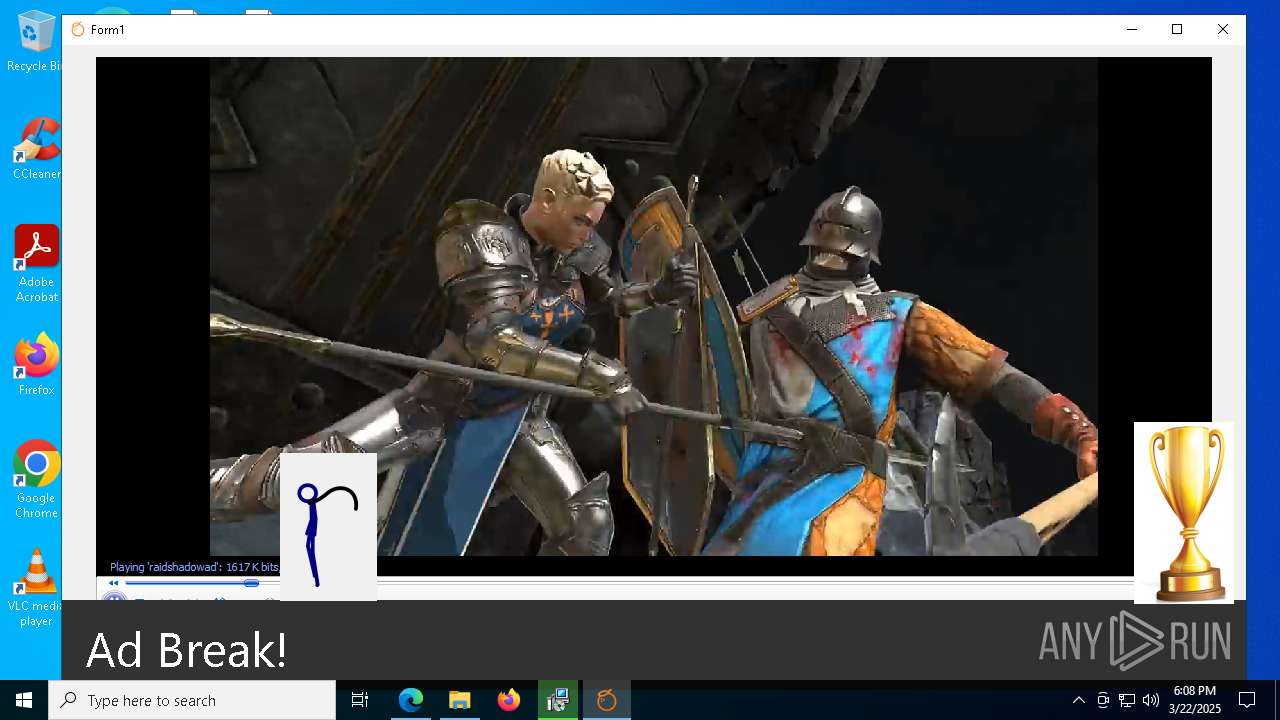Open Task View from the taskbar
The height and width of the screenshot is (720, 1280).
[x=360, y=700]
